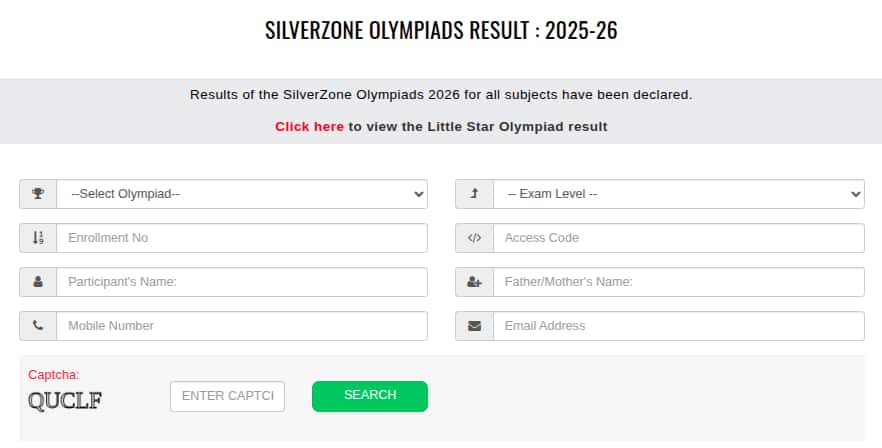Click the QUCLF captcha image
The image size is (882, 448).
(x=65, y=402)
